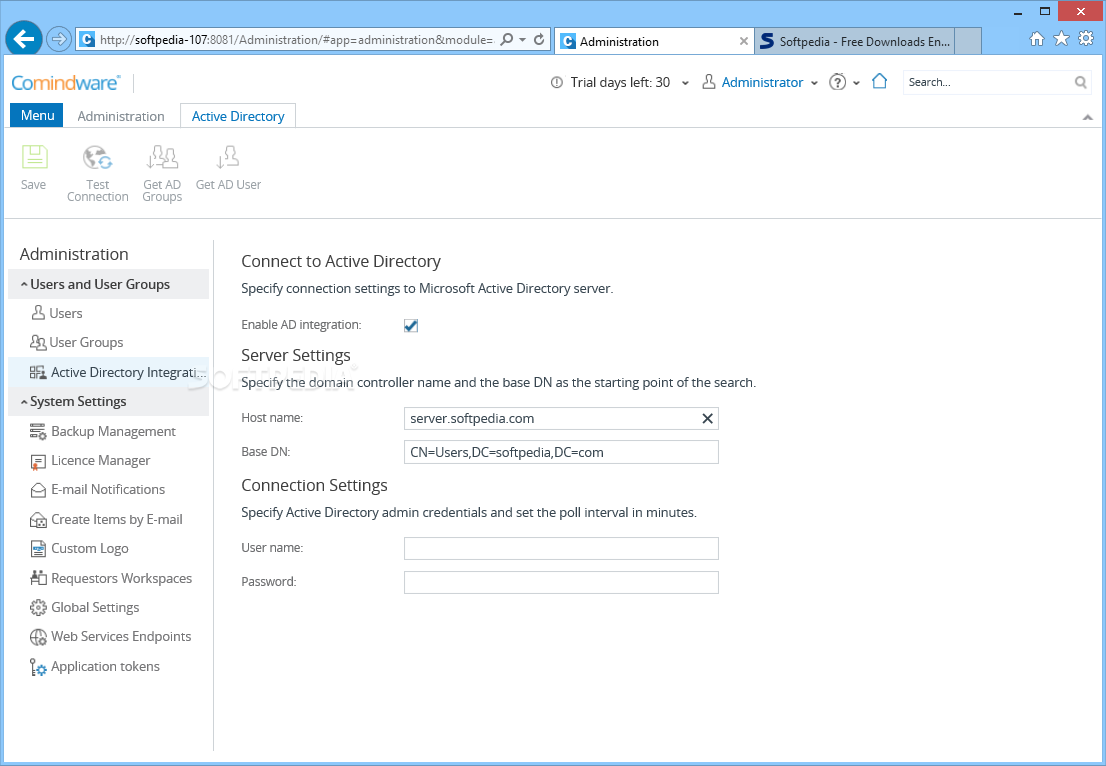Select the Active Directory ribbon tab
The image size is (1106, 766).
(238, 116)
